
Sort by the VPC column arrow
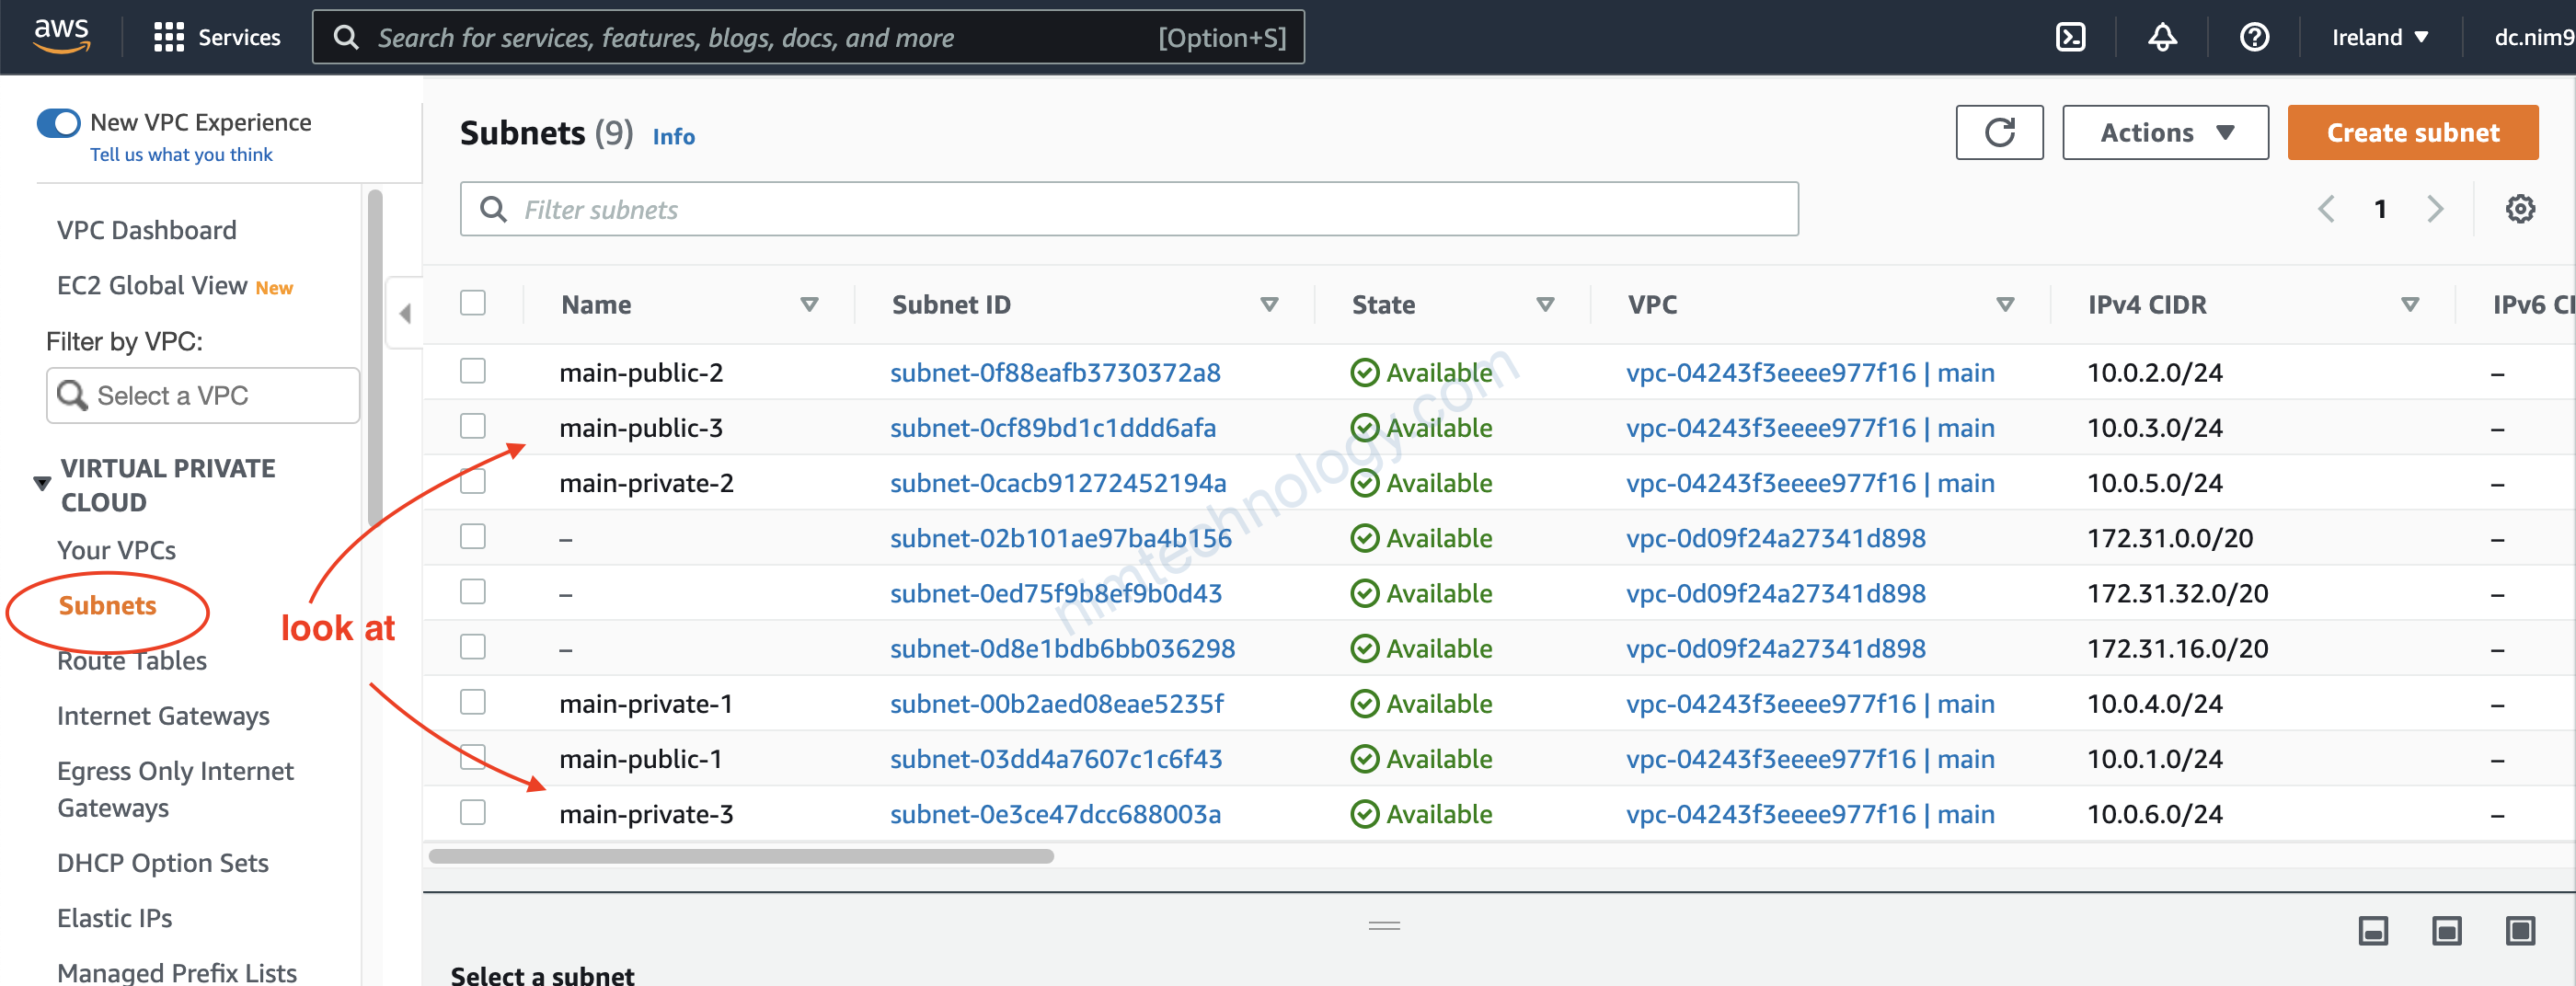point(2005,304)
